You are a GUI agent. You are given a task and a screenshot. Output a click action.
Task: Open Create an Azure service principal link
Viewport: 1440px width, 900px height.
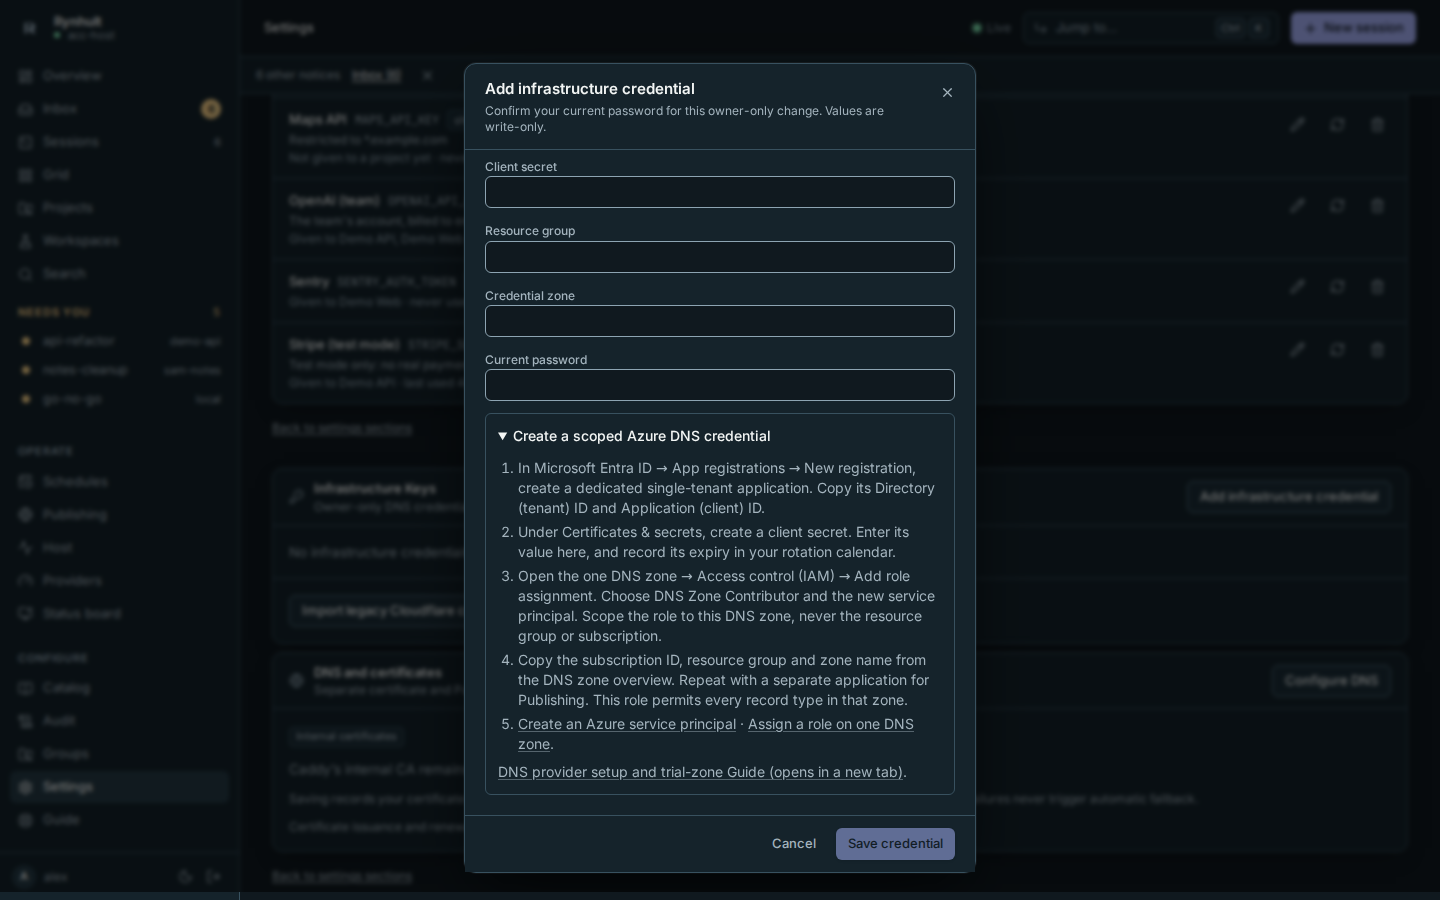tap(627, 724)
